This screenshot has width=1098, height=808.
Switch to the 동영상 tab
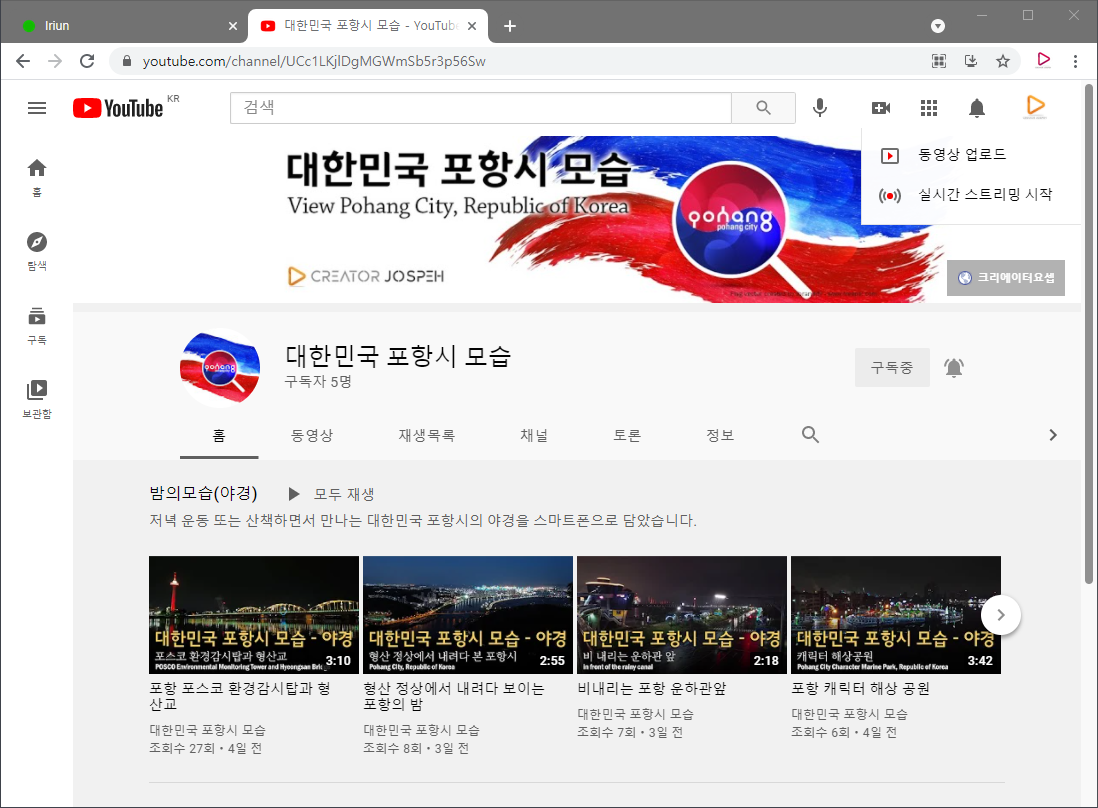312,436
